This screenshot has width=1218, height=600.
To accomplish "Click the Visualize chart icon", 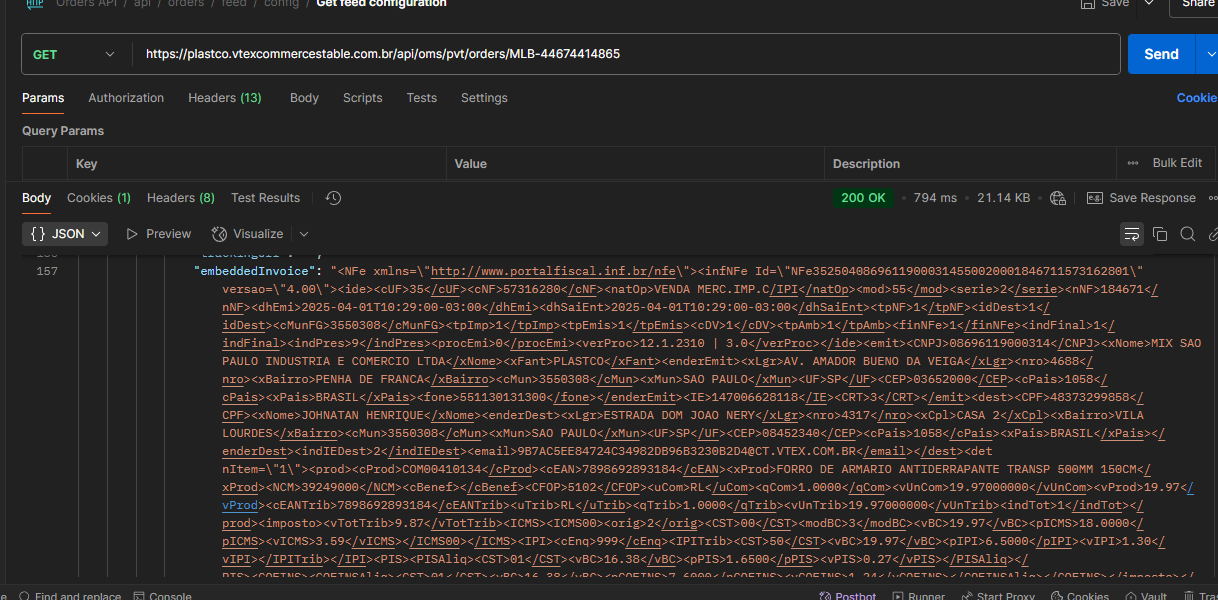I will tap(221, 234).
